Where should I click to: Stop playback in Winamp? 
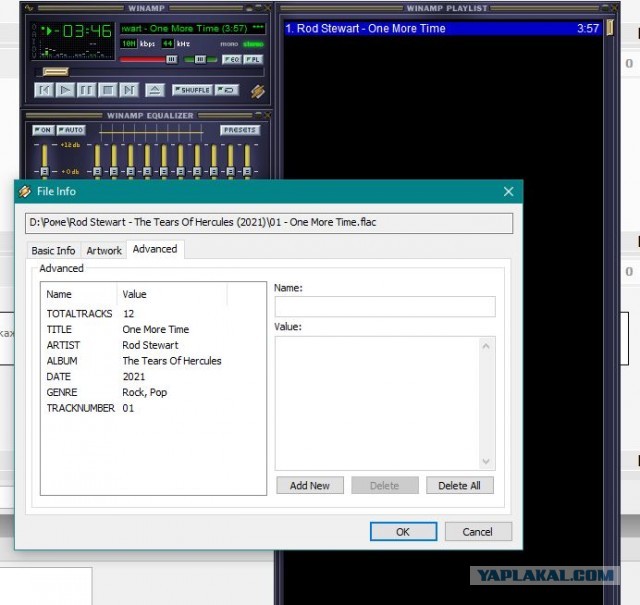(x=108, y=90)
